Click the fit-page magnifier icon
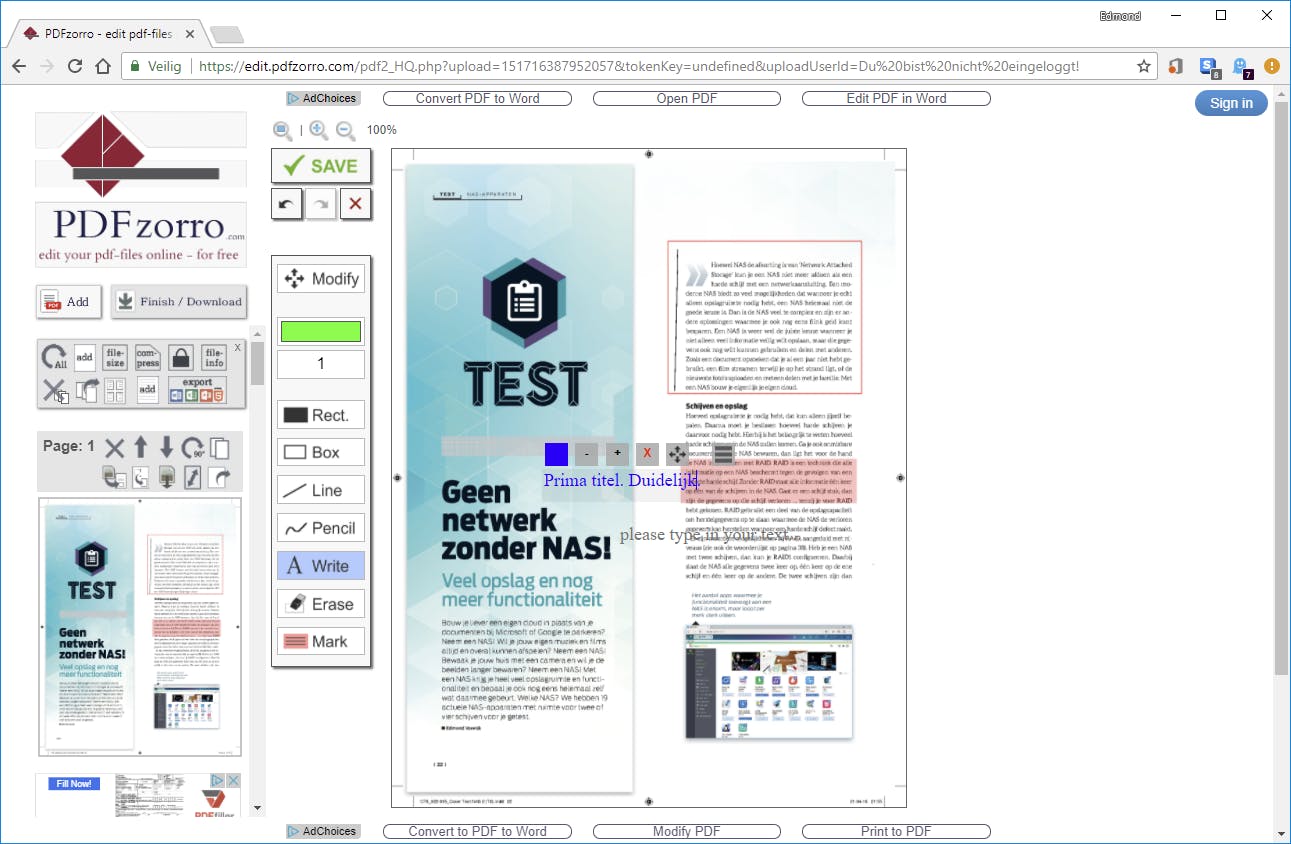Screen dimensions: 1291x844 pyautogui.click(x=283, y=130)
